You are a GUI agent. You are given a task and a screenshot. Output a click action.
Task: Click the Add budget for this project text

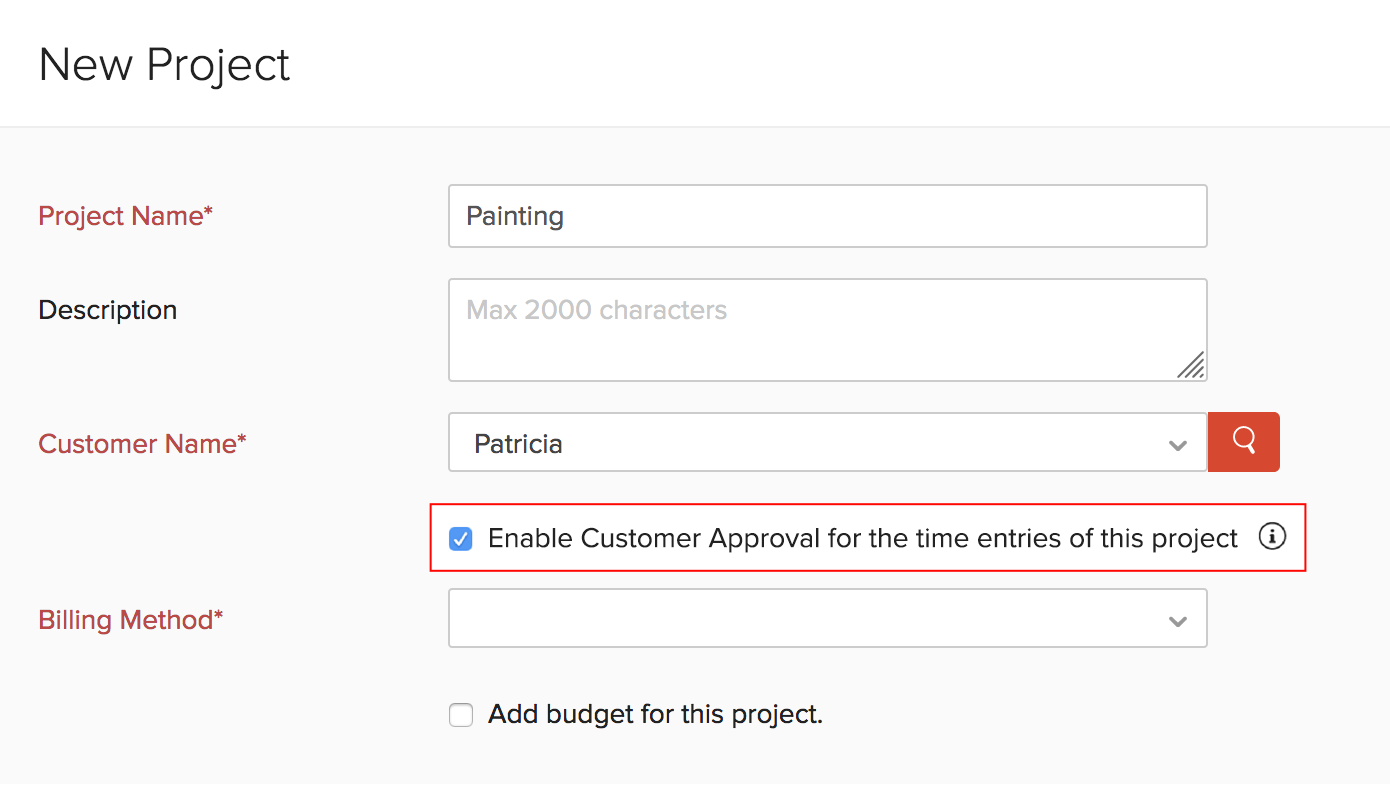pyautogui.click(x=654, y=714)
